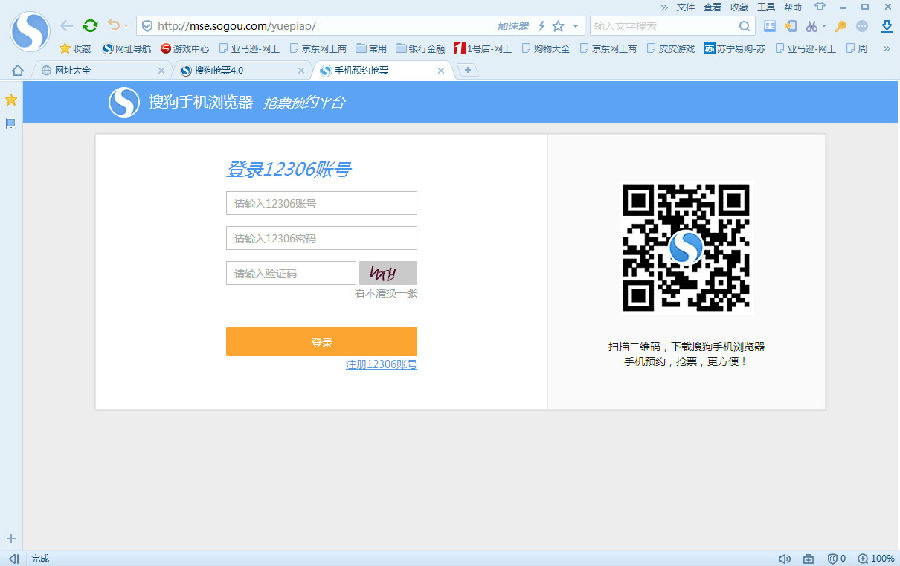Image resolution: width=900 pixels, height=566 pixels.
Task: Click the green refresh page icon
Action: (90, 25)
